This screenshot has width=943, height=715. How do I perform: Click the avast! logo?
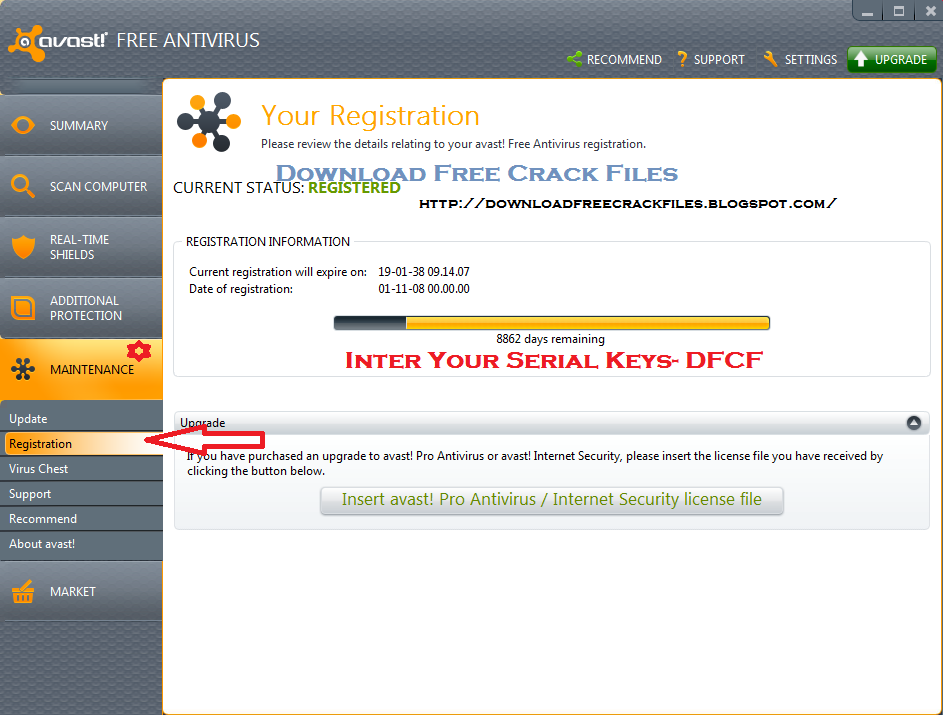[x=58, y=42]
